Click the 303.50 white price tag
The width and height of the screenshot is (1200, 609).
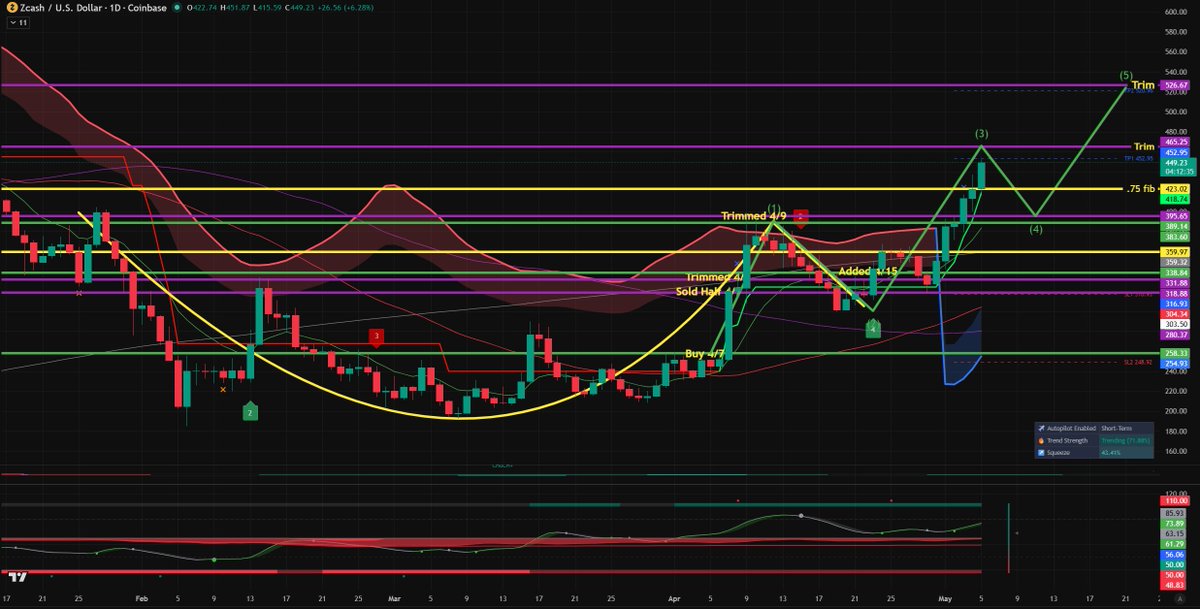tap(1175, 325)
